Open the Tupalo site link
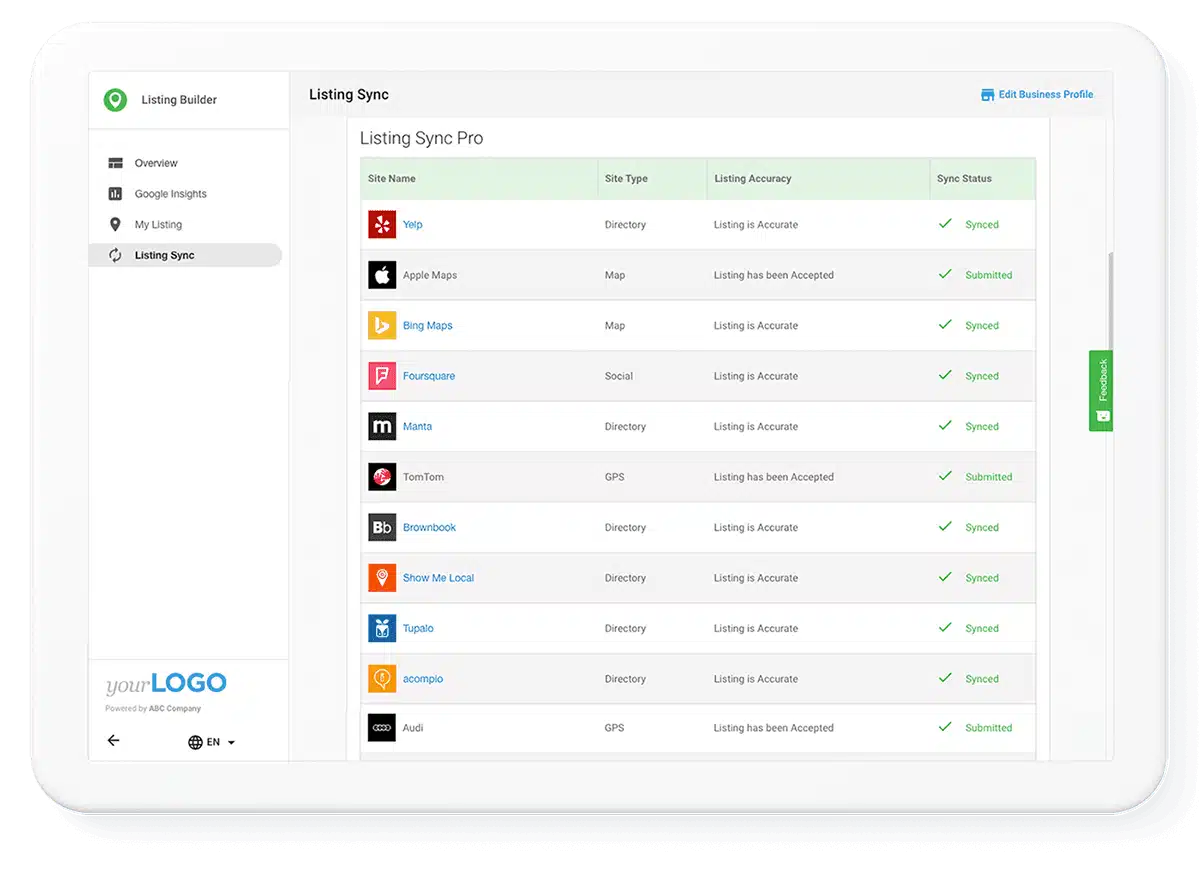The image size is (1200, 882). coord(418,629)
